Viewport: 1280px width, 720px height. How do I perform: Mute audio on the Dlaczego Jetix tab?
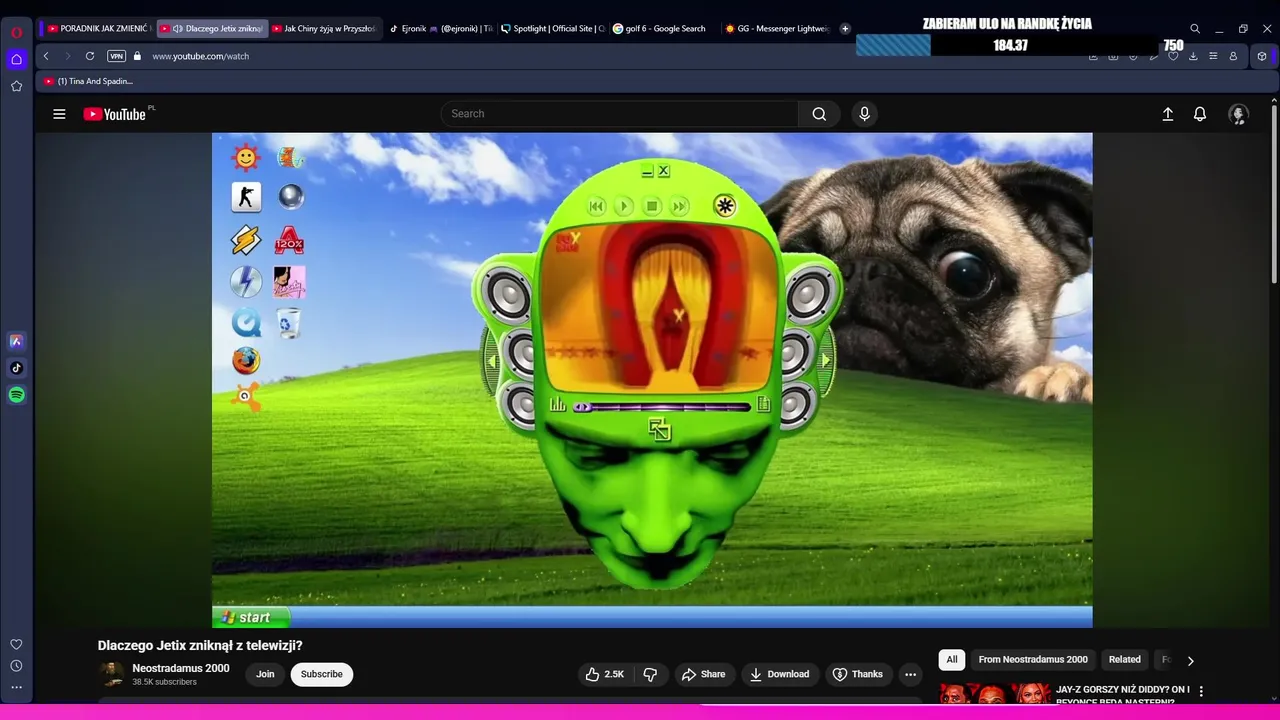coord(177,29)
